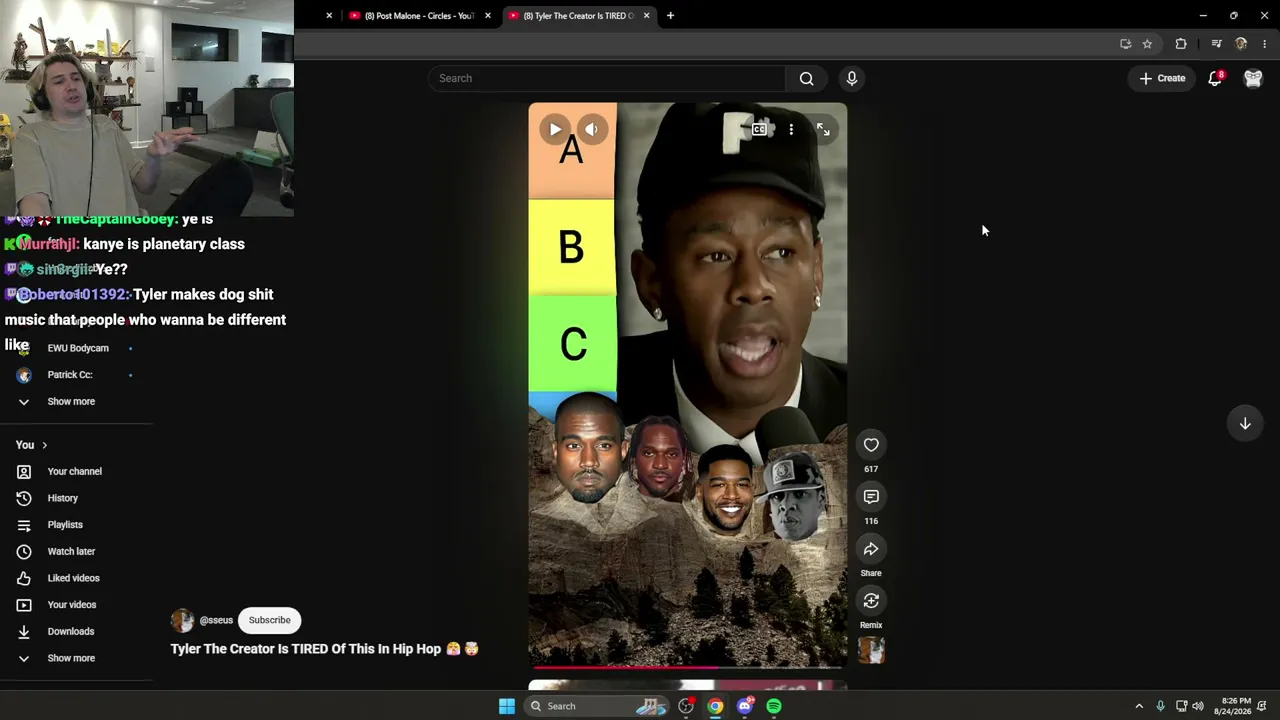The height and width of the screenshot is (720, 1280).
Task: Open Discord from the taskbar
Action: (x=745, y=706)
